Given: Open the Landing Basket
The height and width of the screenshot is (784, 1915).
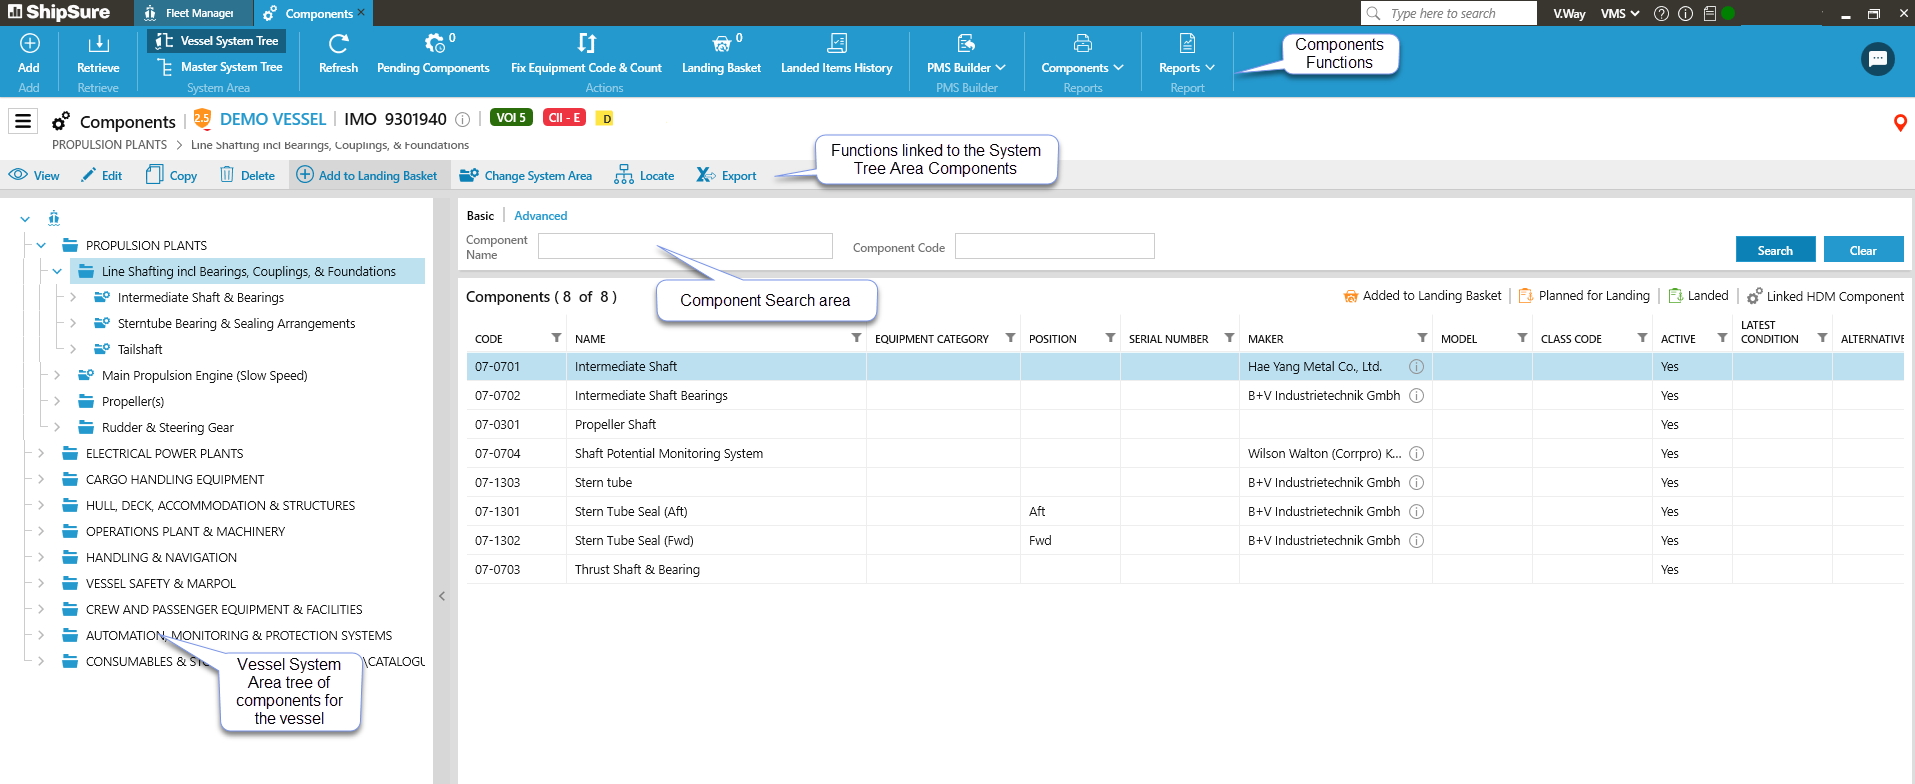Looking at the screenshot, I should point(721,53).
